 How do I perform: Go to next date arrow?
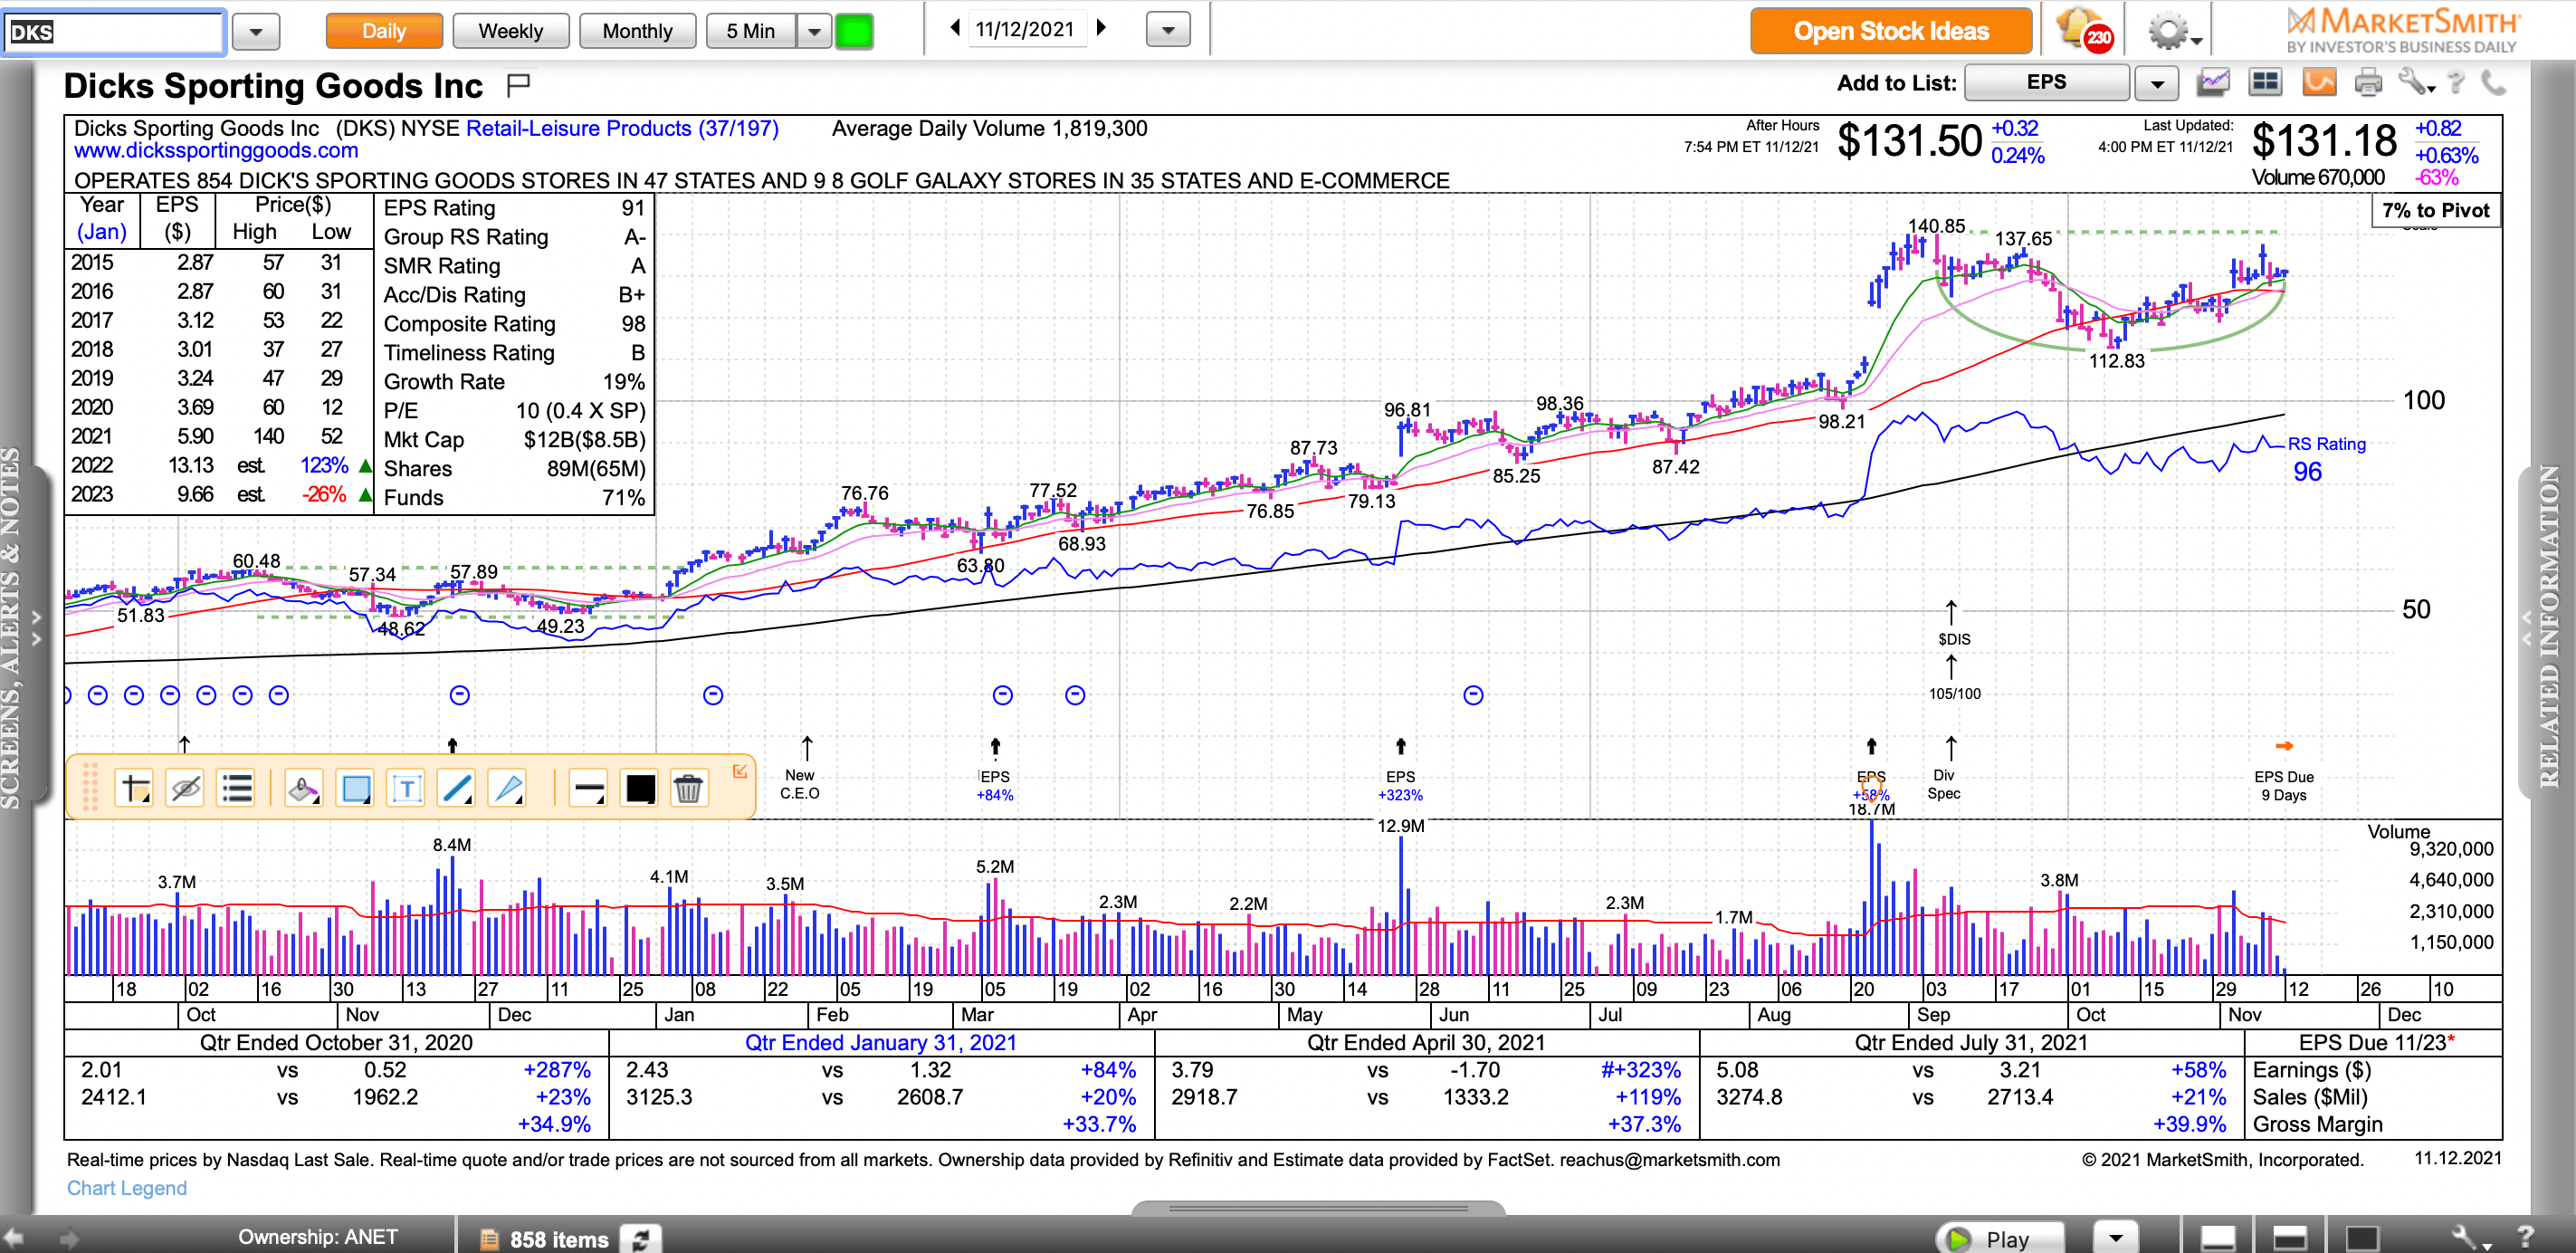click(1102, 28)
